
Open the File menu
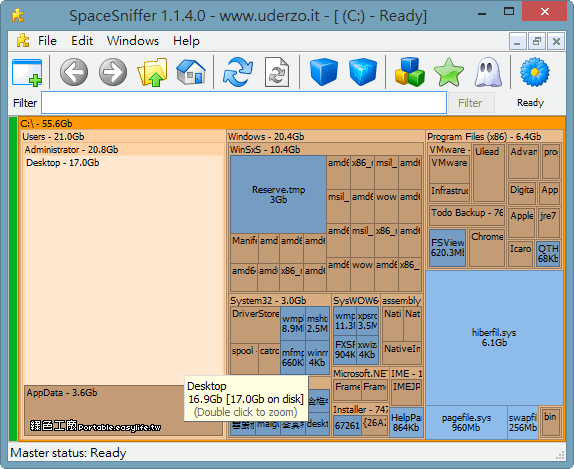click(47, 41)
